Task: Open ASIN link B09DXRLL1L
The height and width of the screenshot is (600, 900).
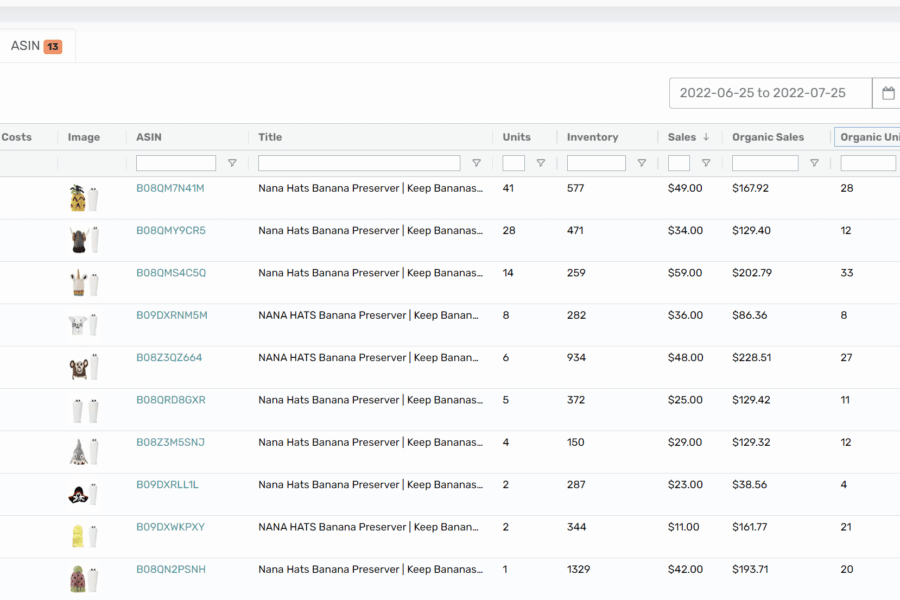Action: [167, 485]
